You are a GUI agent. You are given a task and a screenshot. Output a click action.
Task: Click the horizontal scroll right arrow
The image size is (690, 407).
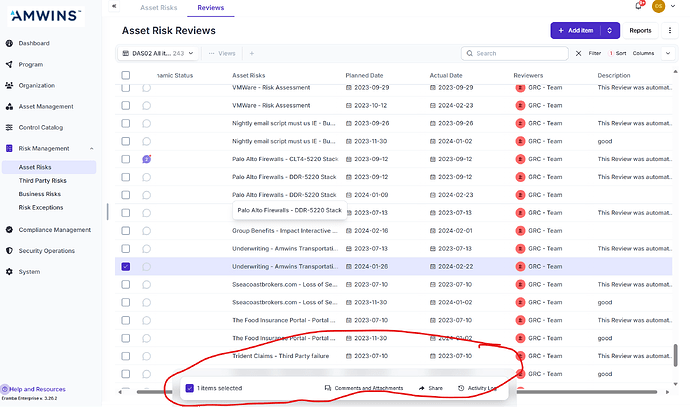668,392
